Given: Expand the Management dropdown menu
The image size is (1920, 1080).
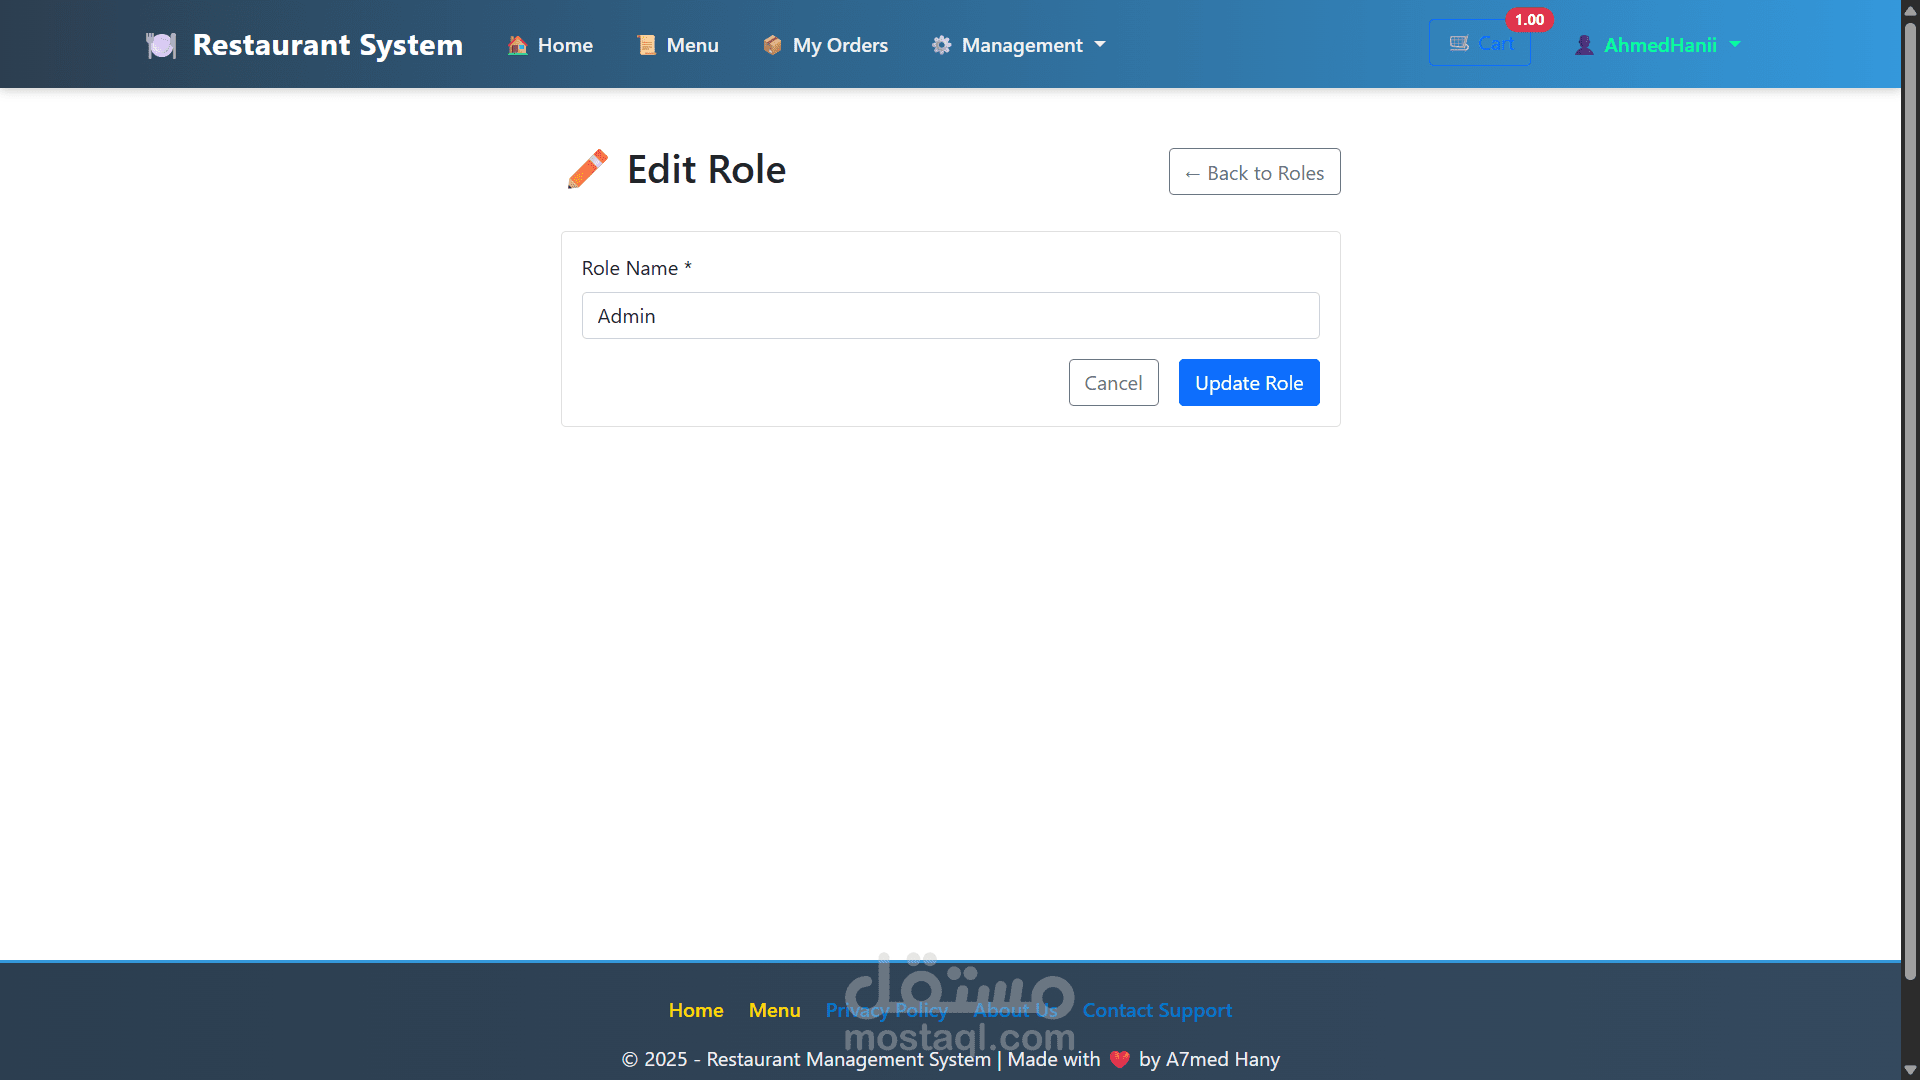Looking at the screenshot, I should (1020, 45).
